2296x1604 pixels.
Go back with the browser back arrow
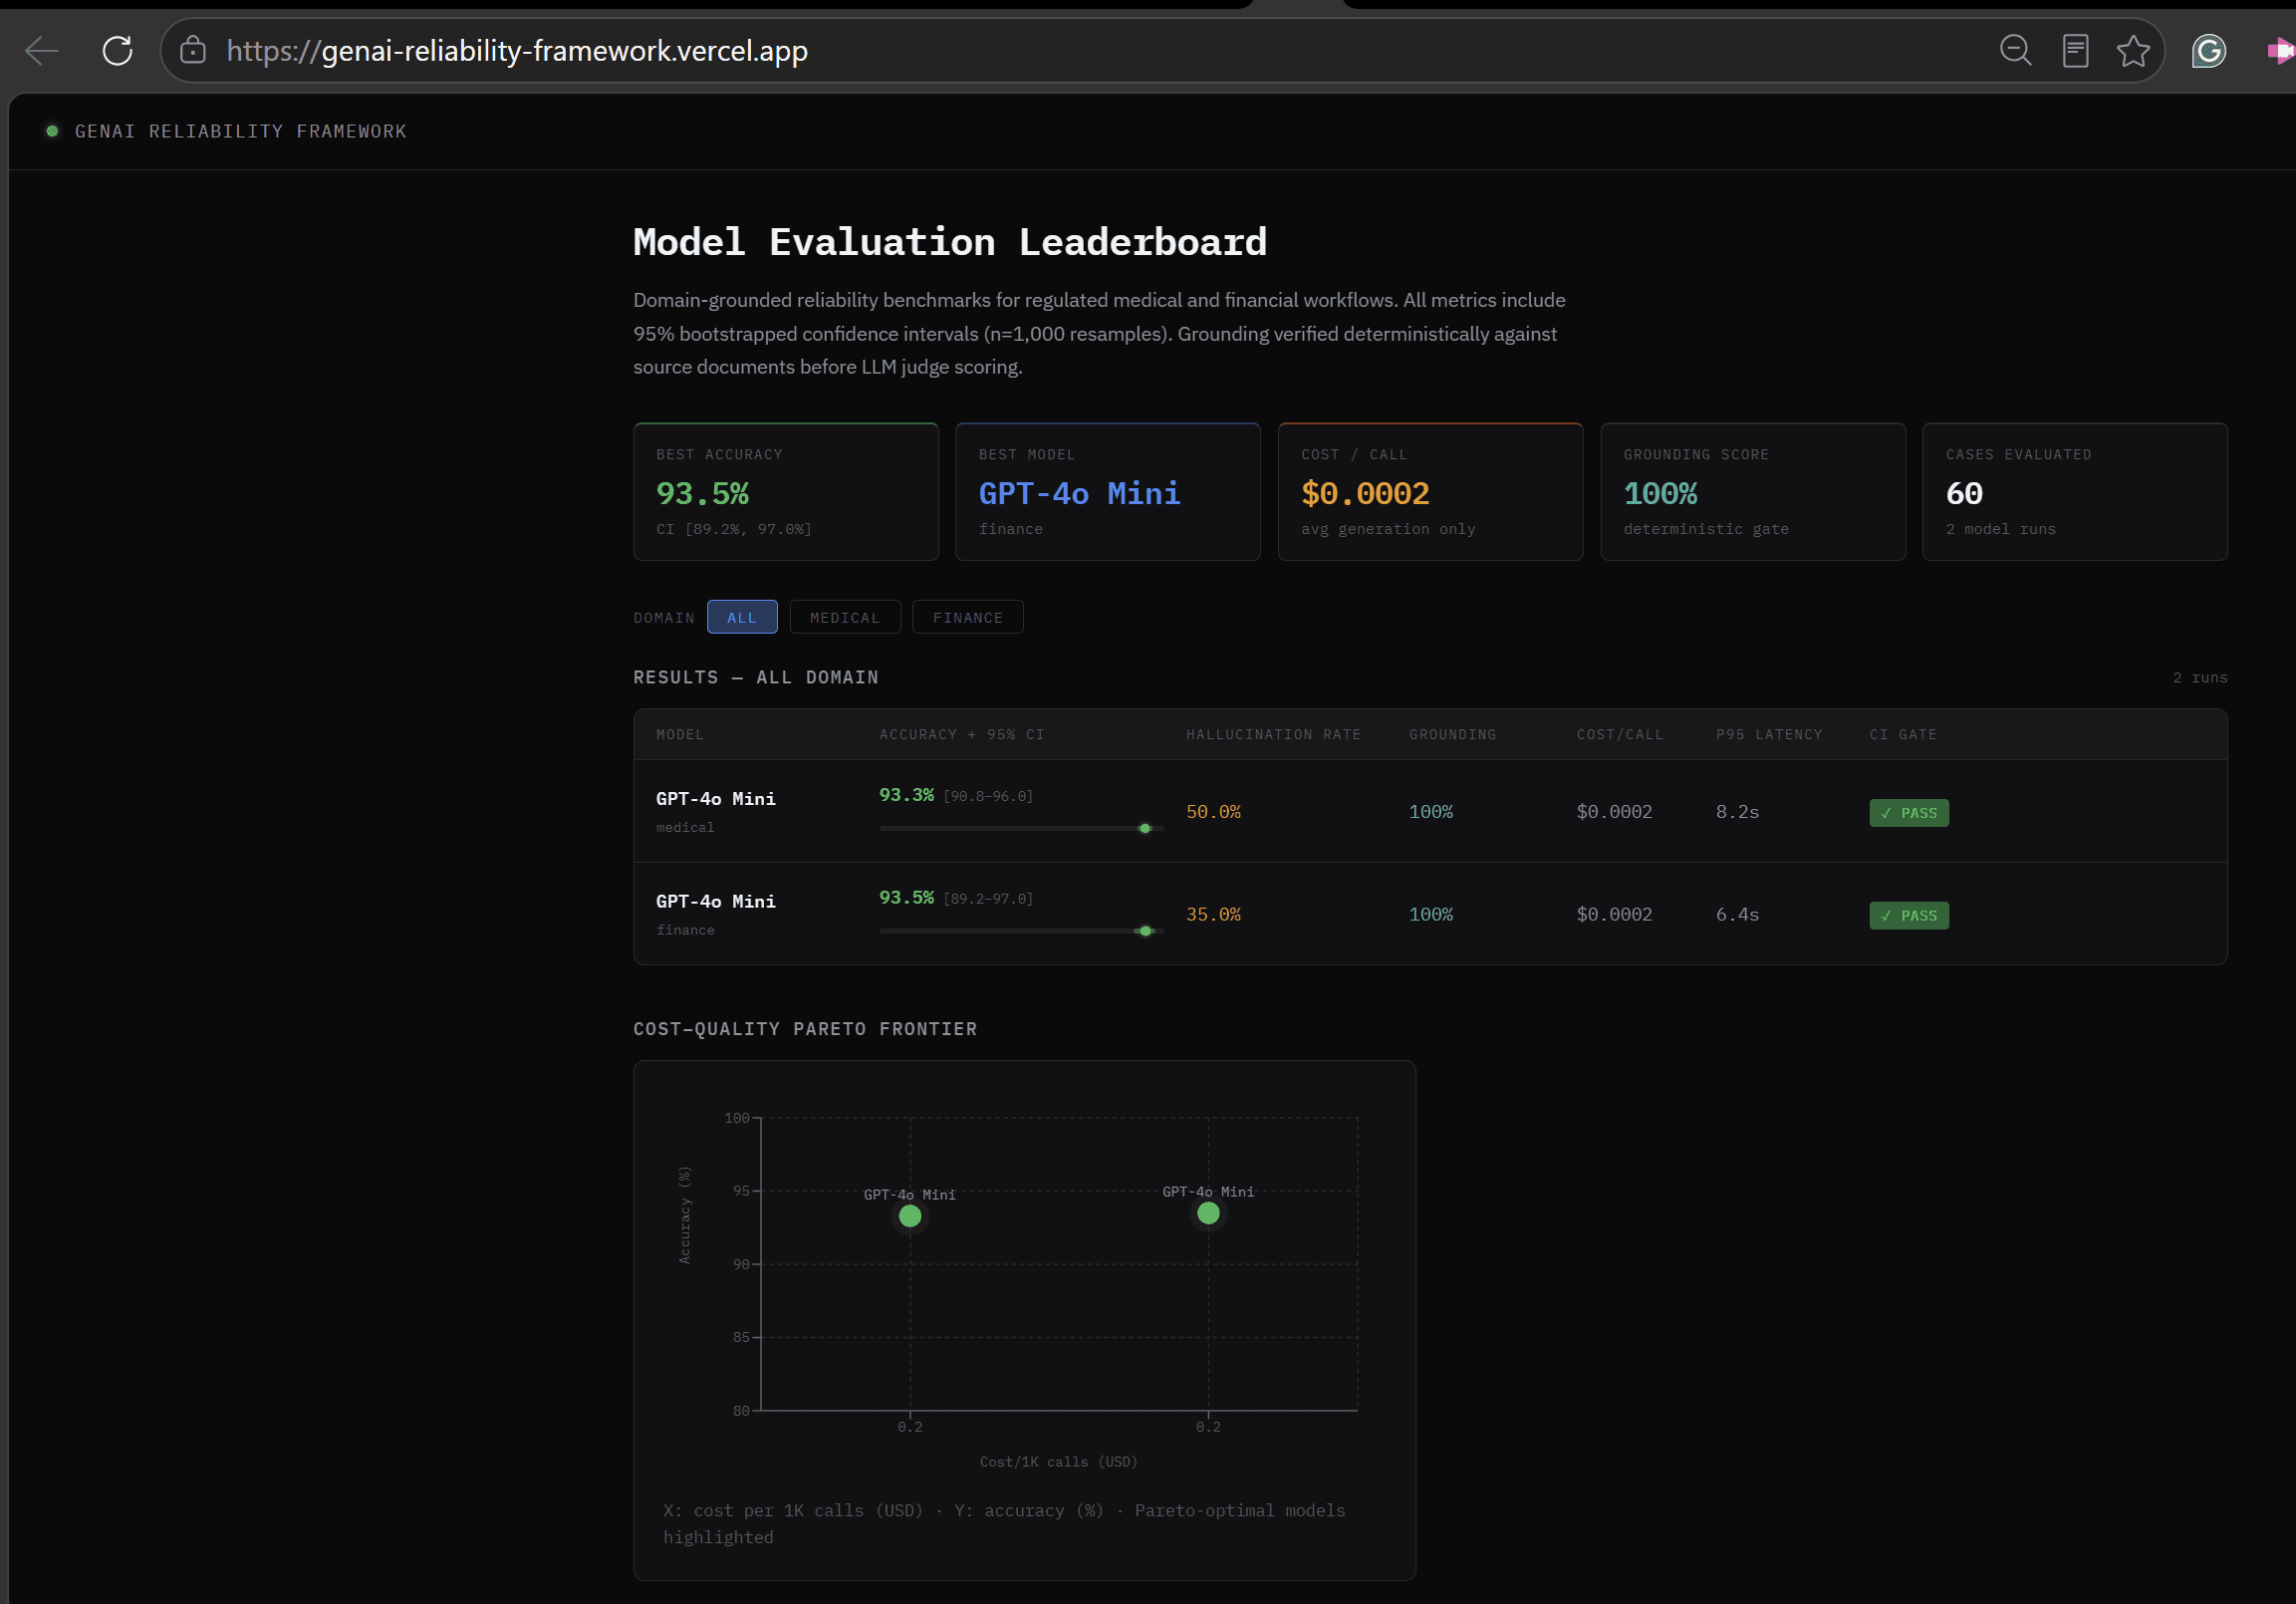42,51
